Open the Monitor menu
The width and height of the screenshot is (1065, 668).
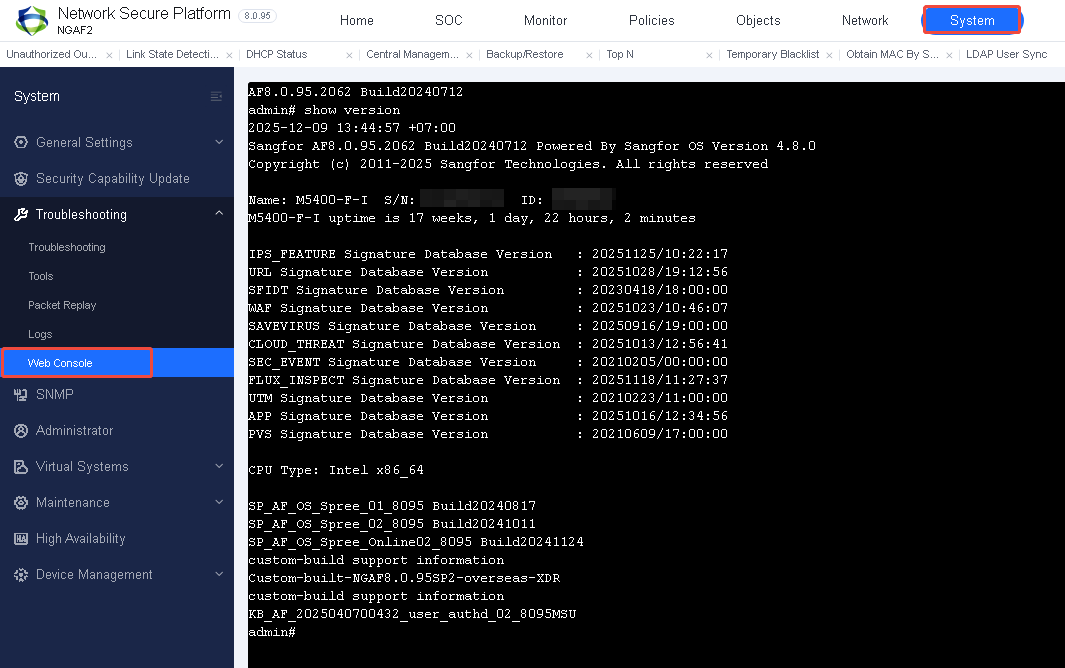point(545,20)
